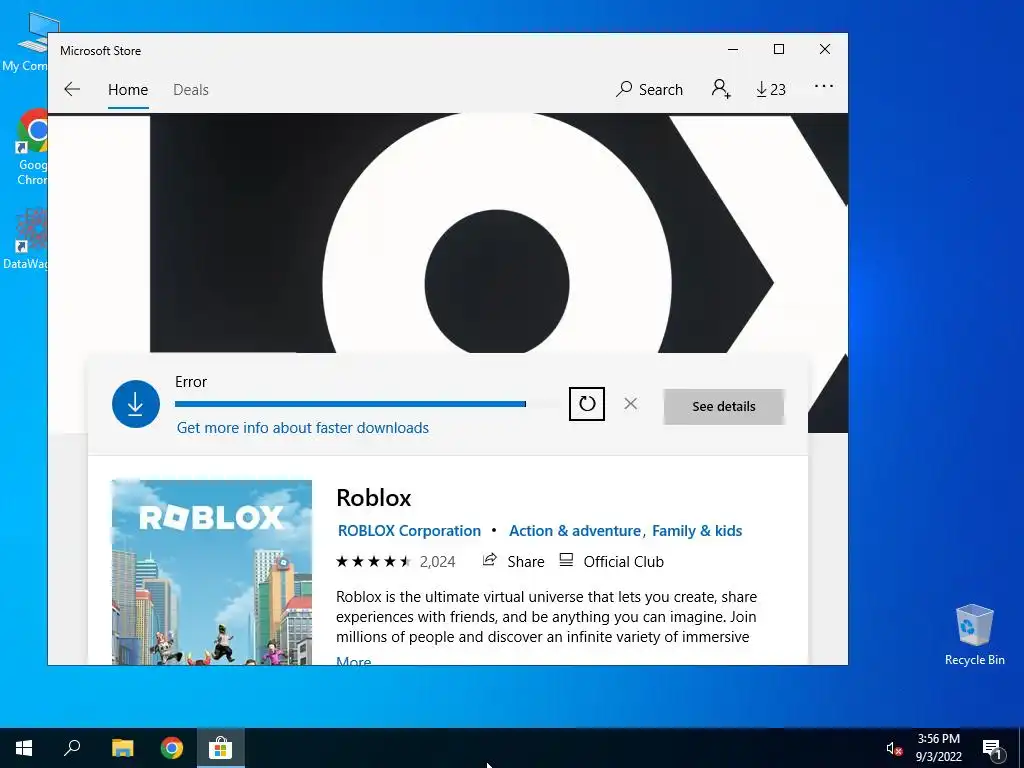Click the 2,024 ratings count
Screen dimensions: 1024x768
(x=438, y=562)
